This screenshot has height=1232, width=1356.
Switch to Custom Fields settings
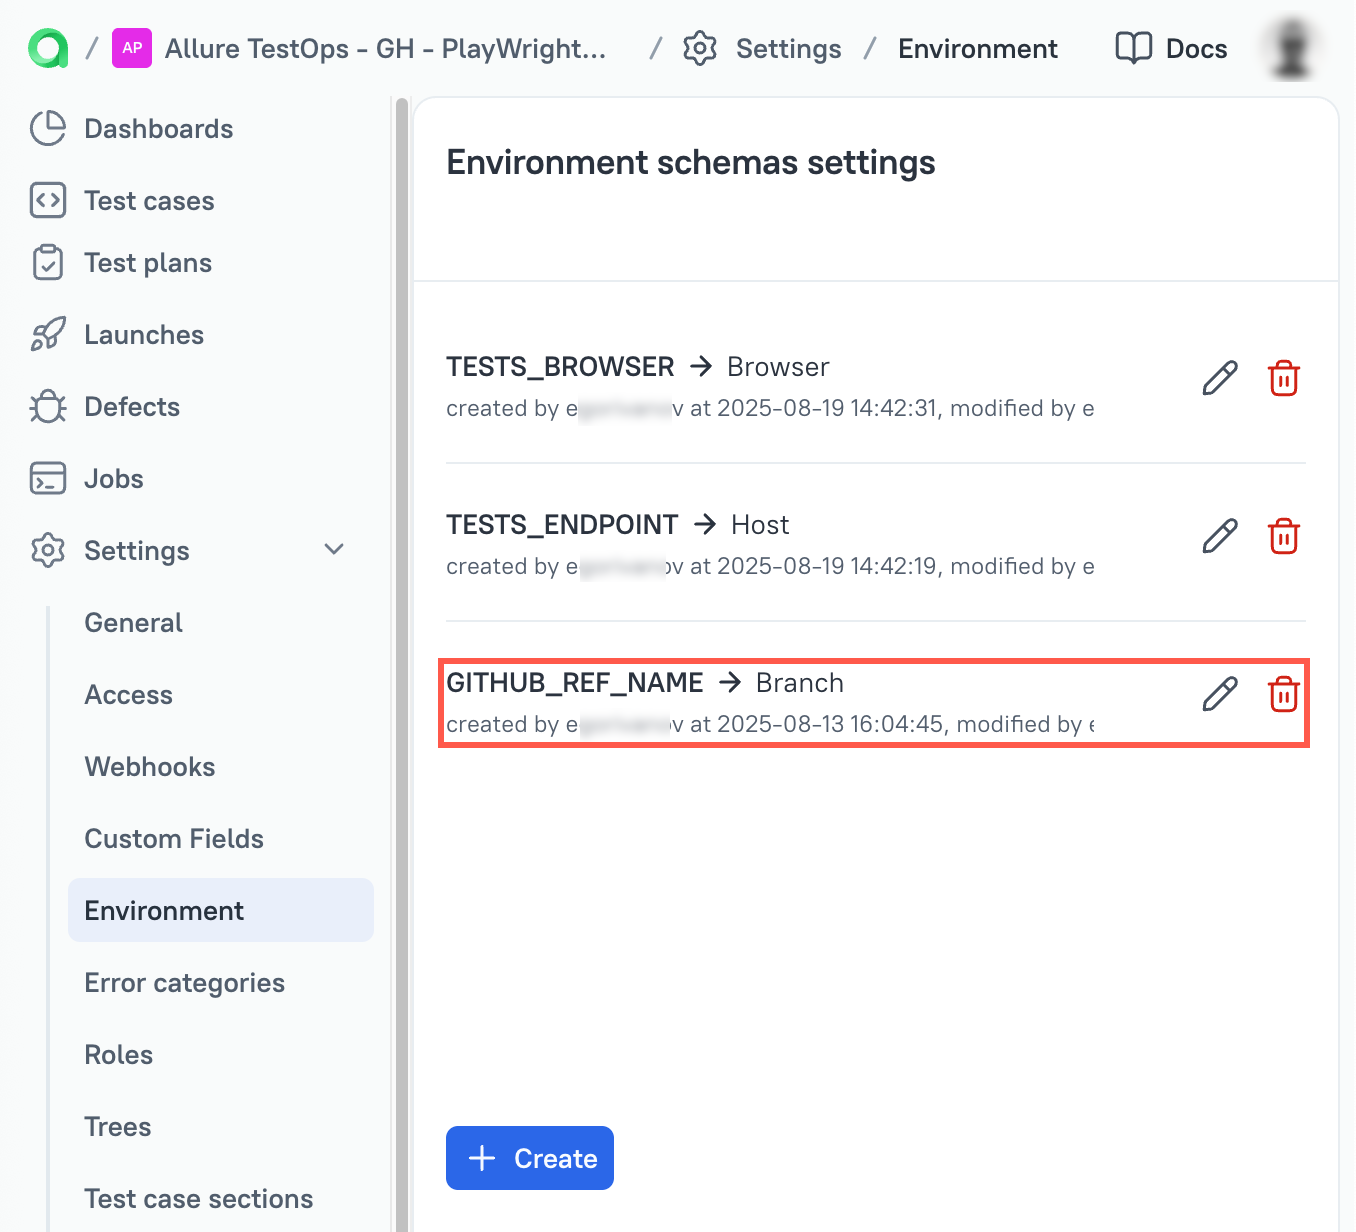[173, 838]
